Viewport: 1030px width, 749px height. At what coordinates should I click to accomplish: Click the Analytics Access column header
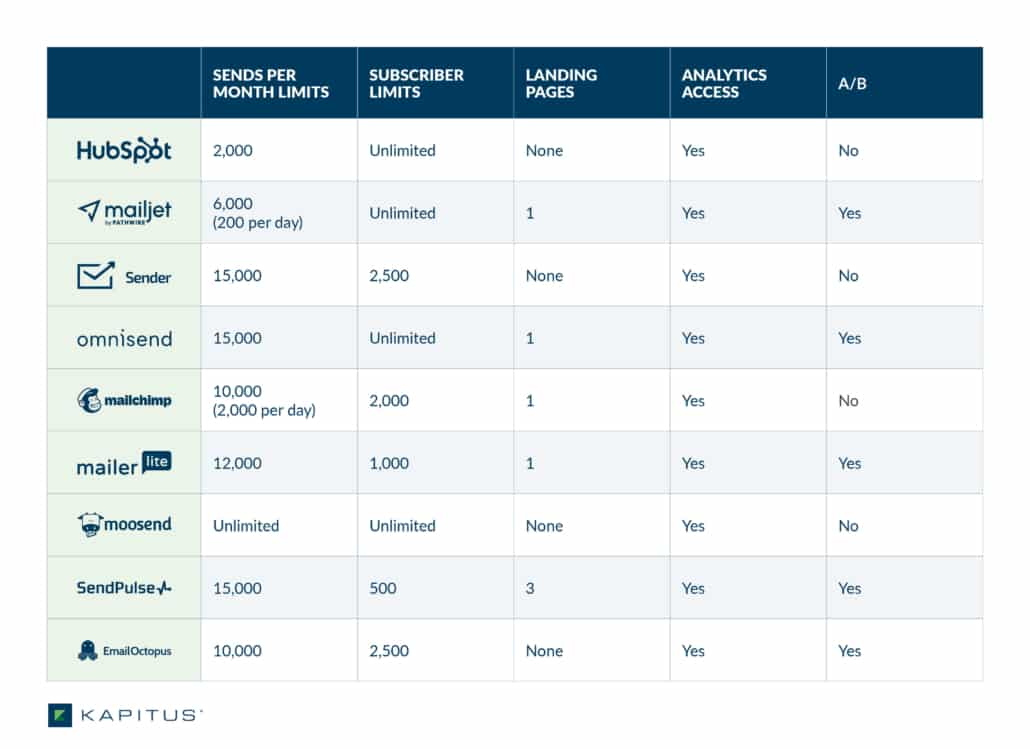point(724,83)
